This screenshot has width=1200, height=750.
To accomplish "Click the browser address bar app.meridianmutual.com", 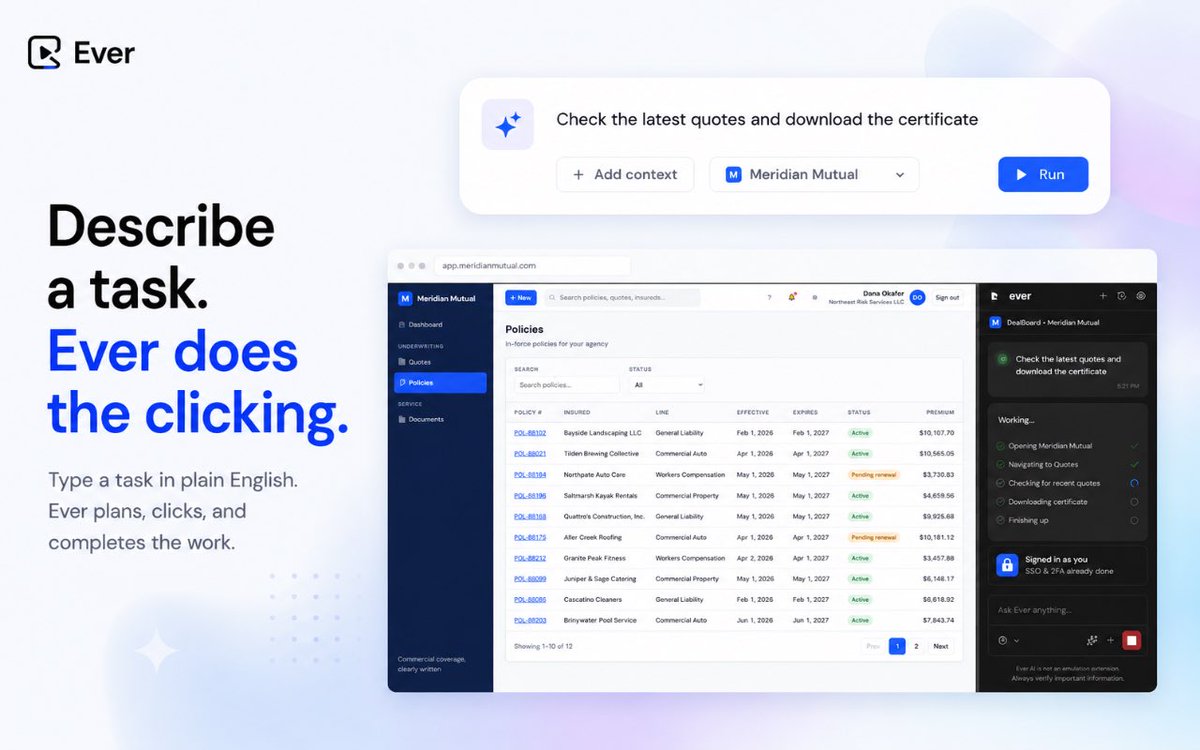I will tap(531, 266).
